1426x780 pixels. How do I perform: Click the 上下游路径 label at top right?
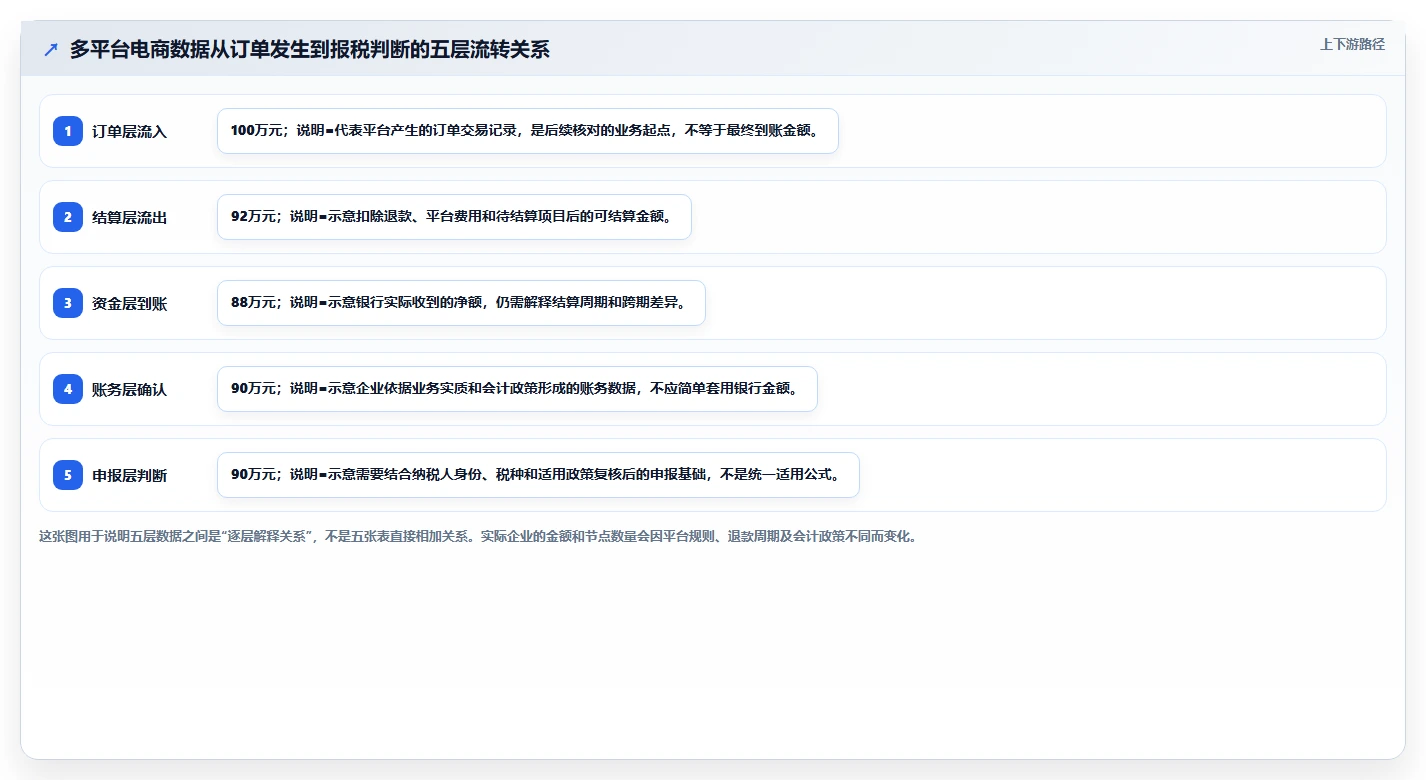click(x=1352, y=44)
